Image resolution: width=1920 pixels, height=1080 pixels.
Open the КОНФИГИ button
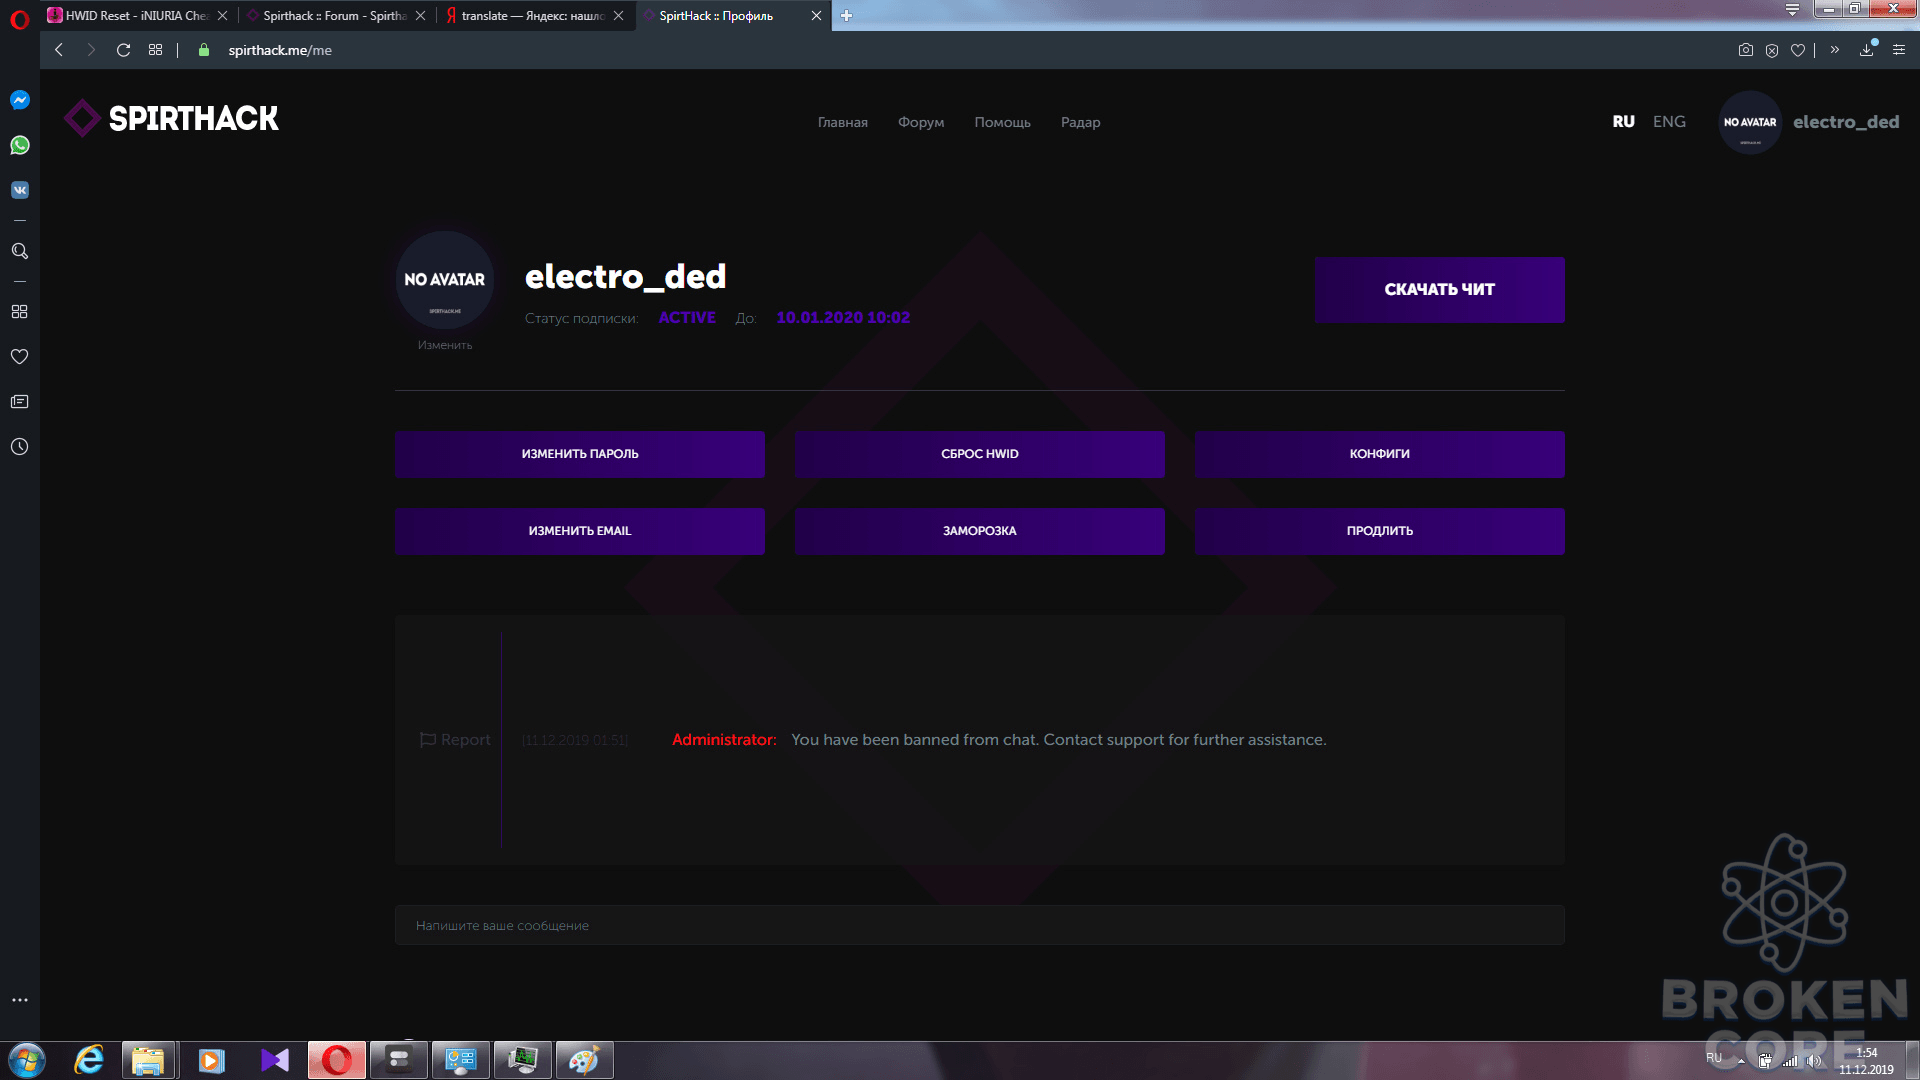1380,454
